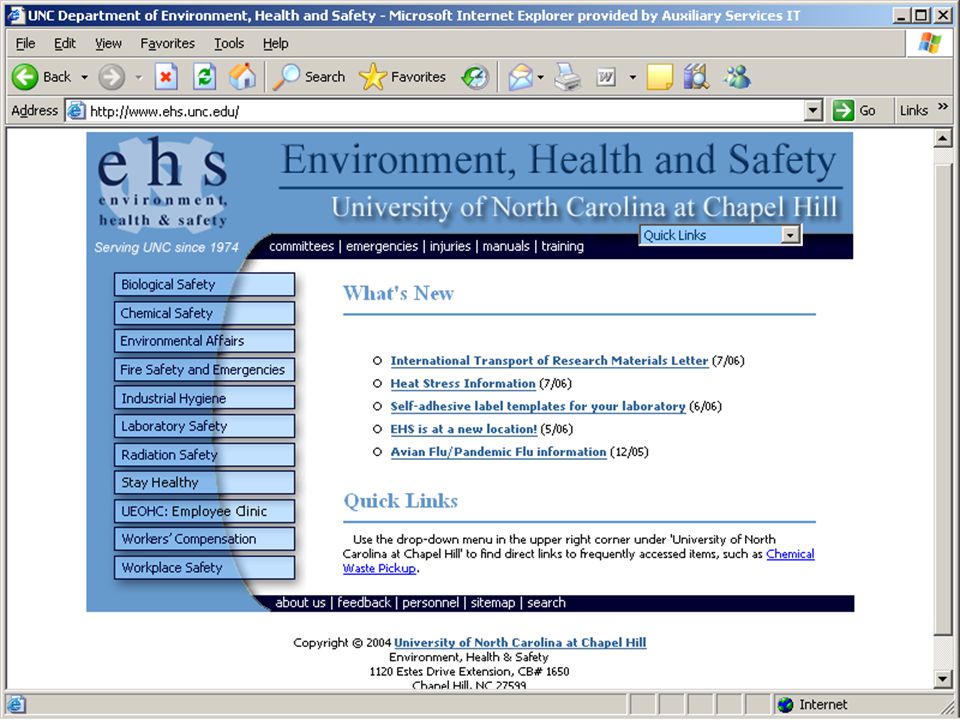This screenshot has height=720, width=960.
Task: Select Industrial Hygiene button
Action: pyautogui.click(x=204, y=398)
